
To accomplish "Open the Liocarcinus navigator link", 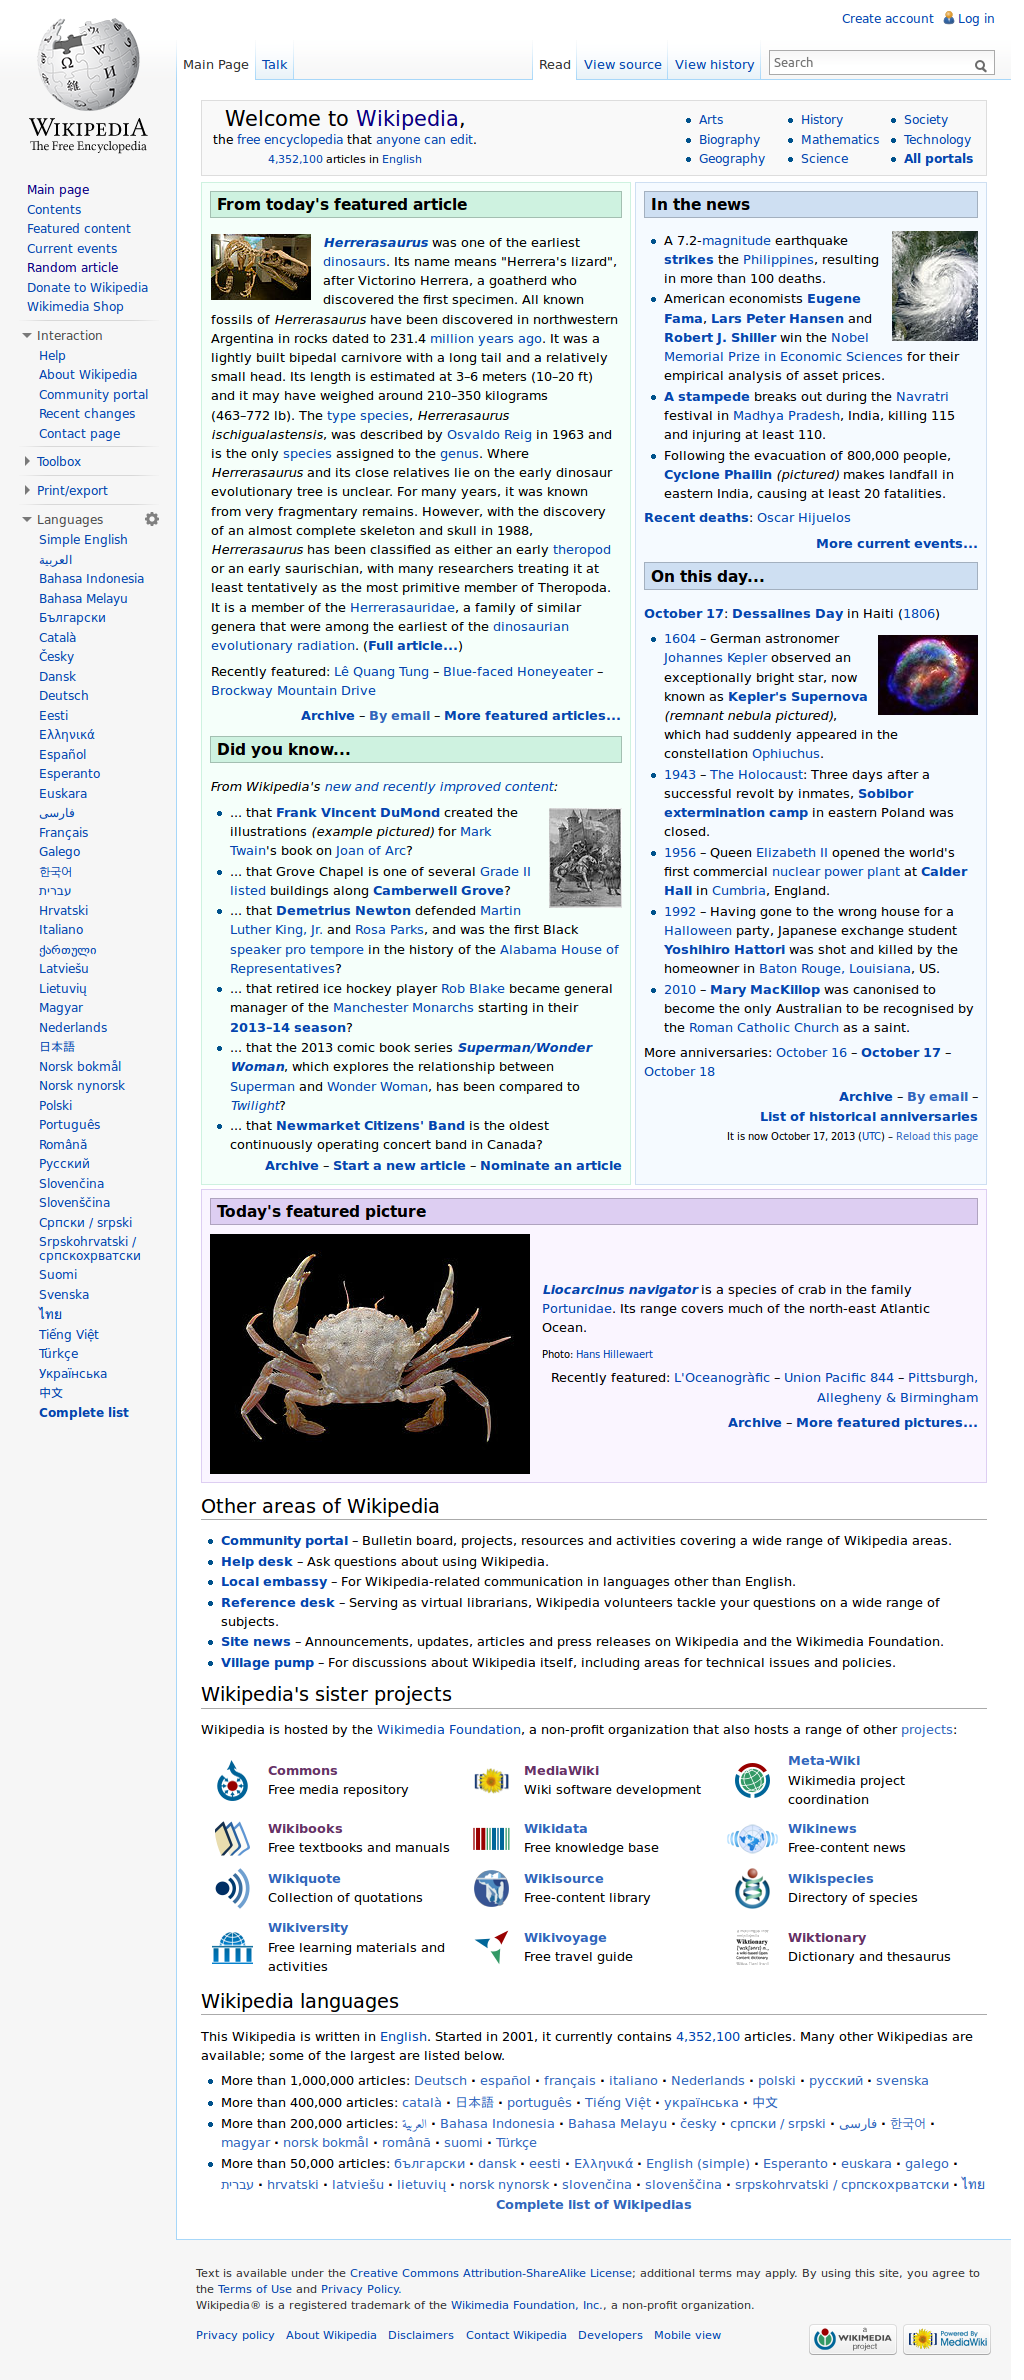I will click(x=620, y=1290).
